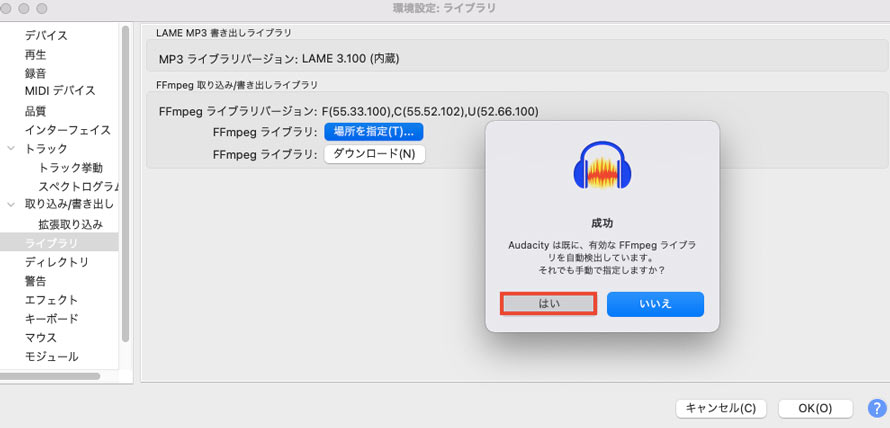Image resolution: width=890 pixels, height=428 pixels.
Task: Click 場所を指定(T)... button
Action: [x=373, y=132]
